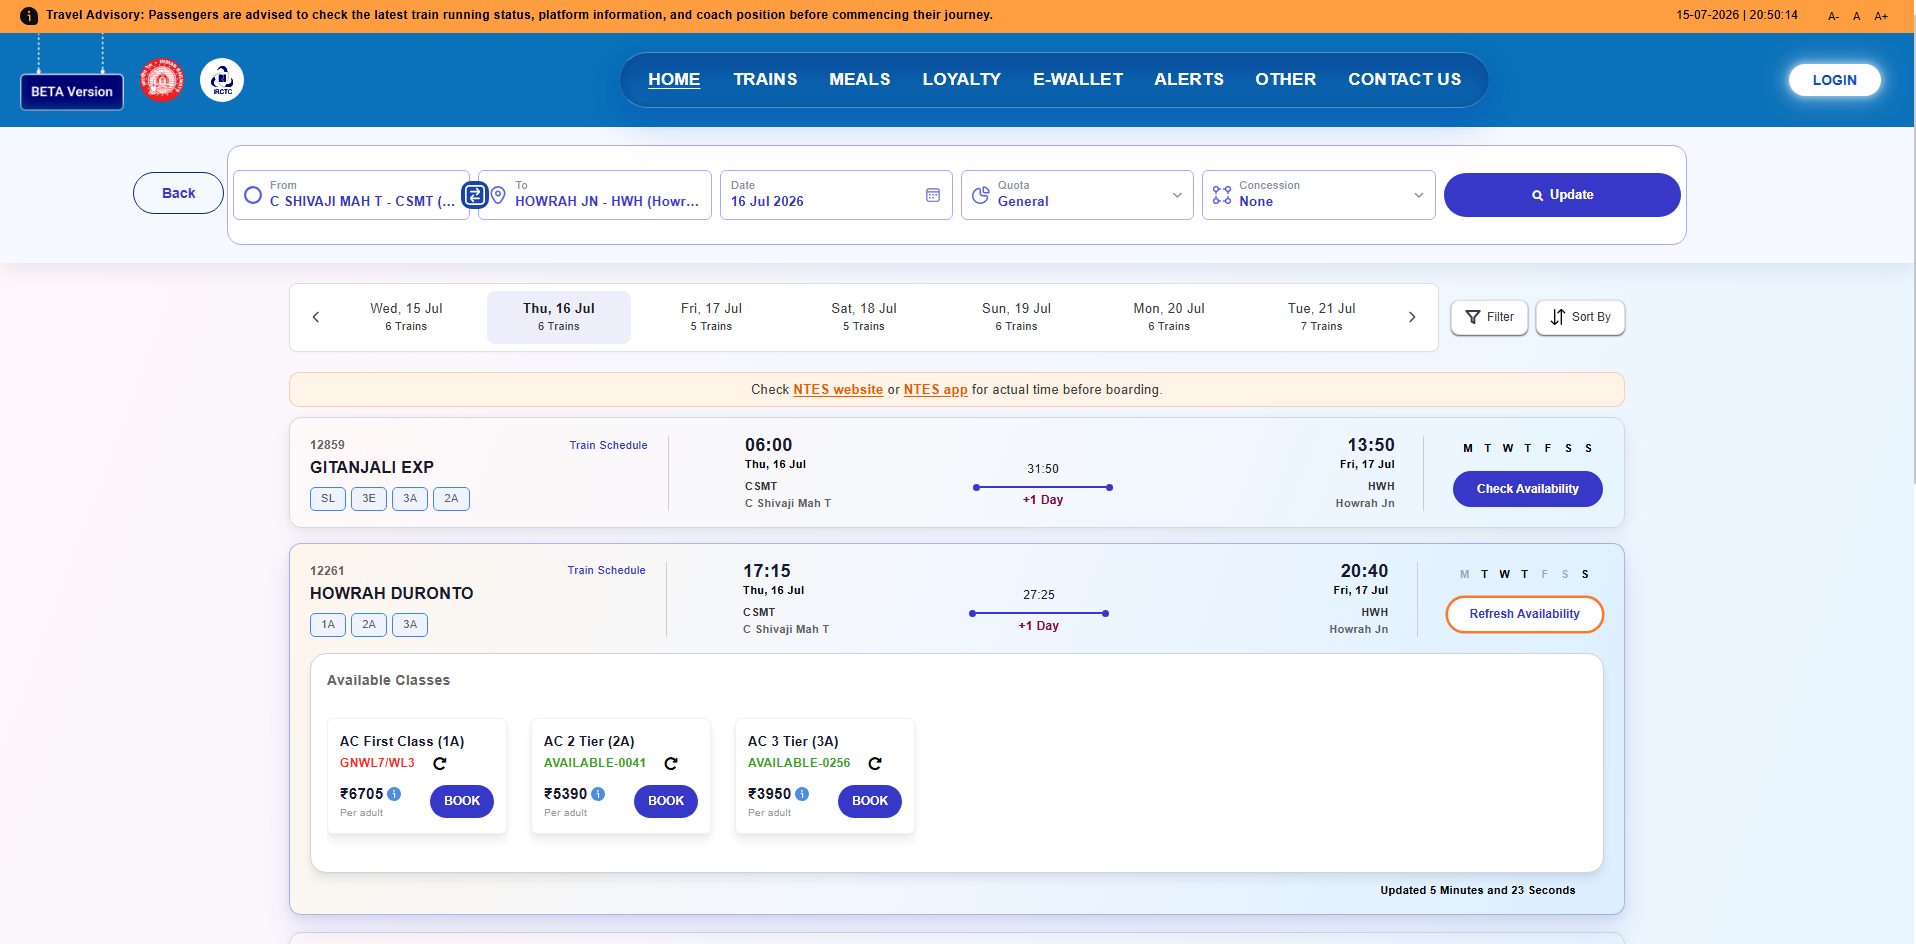Click the Indian Railways logo

coord(162,80)
